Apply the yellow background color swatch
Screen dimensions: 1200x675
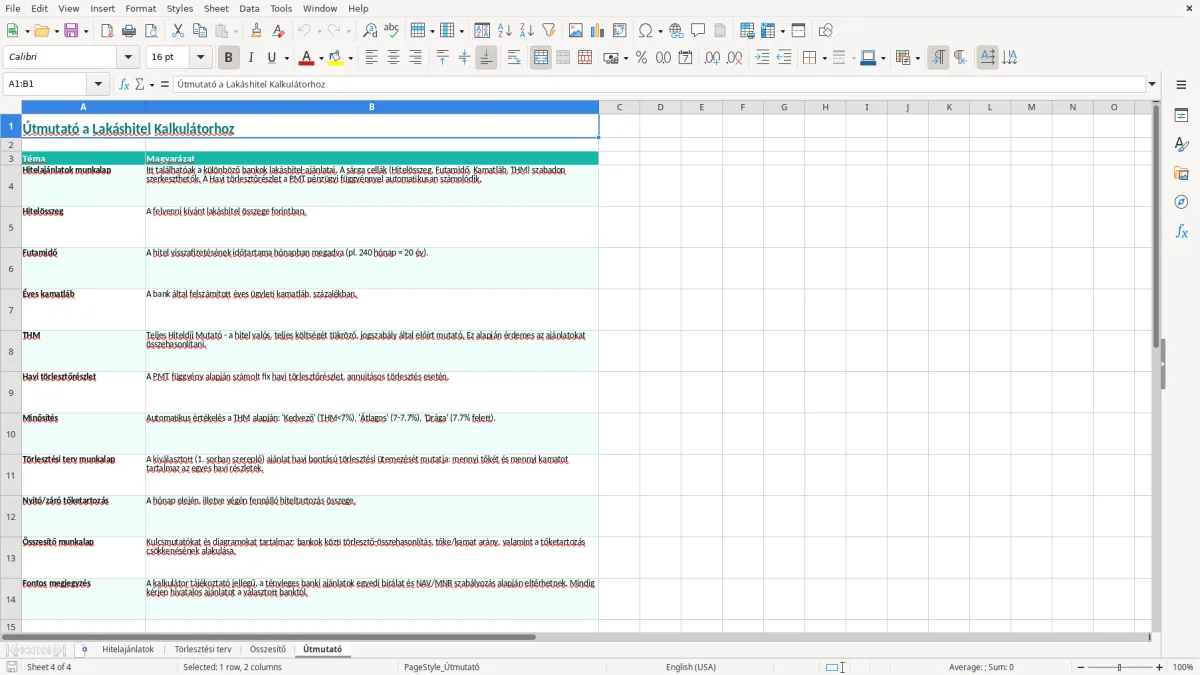337,58
